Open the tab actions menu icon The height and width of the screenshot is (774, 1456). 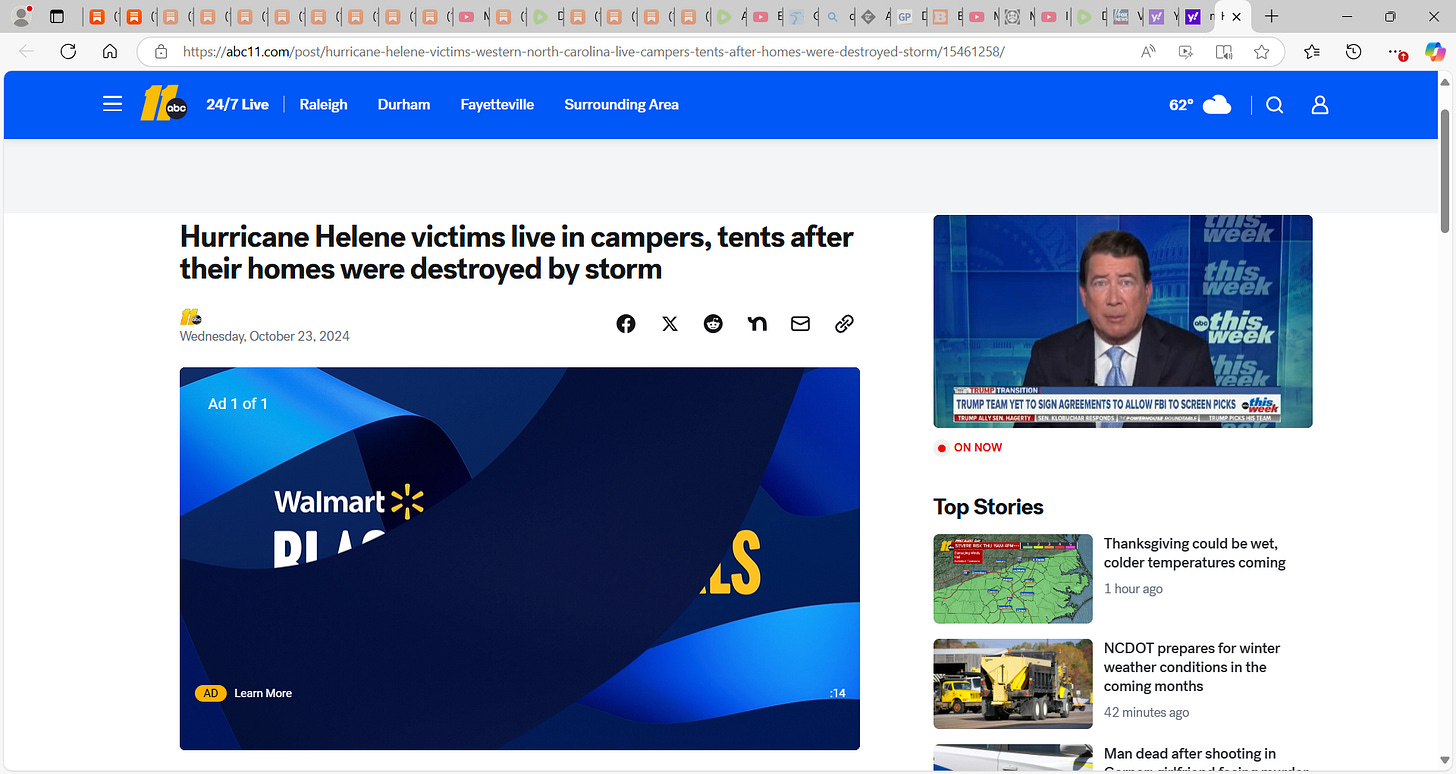coord(57,16)
